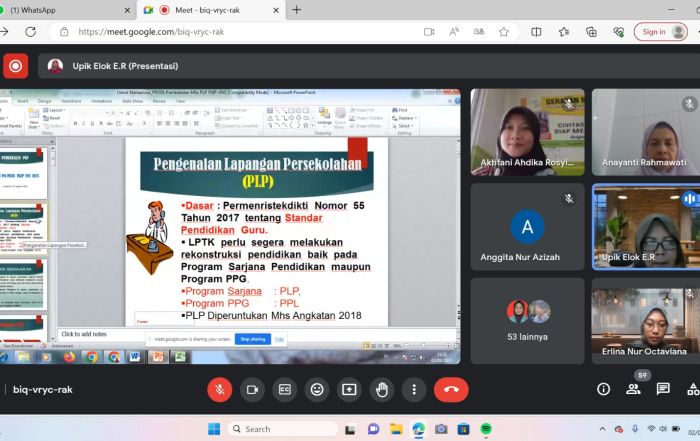Viewport: 700px width, 441px height.
Task: Open the in-call chat panel
Action: (x=663, y=389)
